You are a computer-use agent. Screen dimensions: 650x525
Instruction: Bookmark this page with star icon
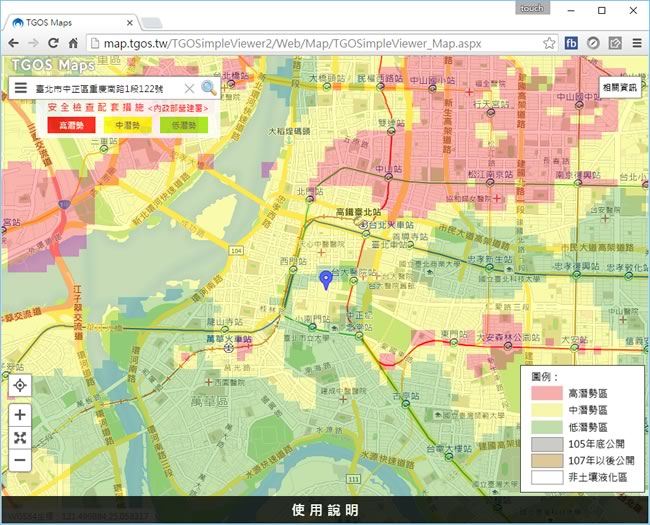pyautogui.click(x=549, y=43)
